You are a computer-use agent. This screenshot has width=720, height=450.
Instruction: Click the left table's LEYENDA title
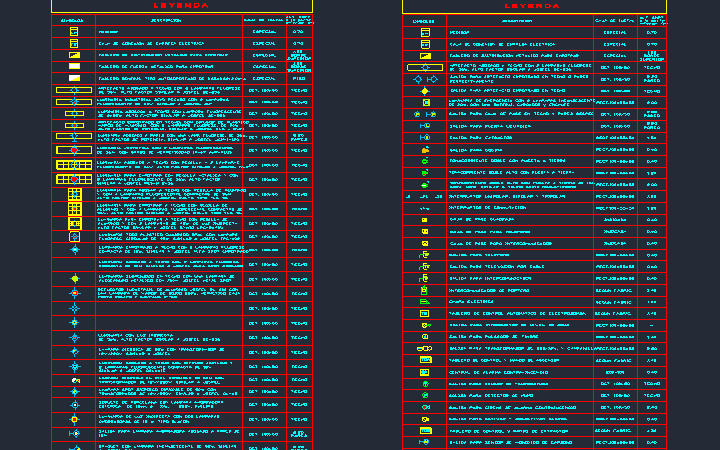pyautogui.click(x=181, y=6)
